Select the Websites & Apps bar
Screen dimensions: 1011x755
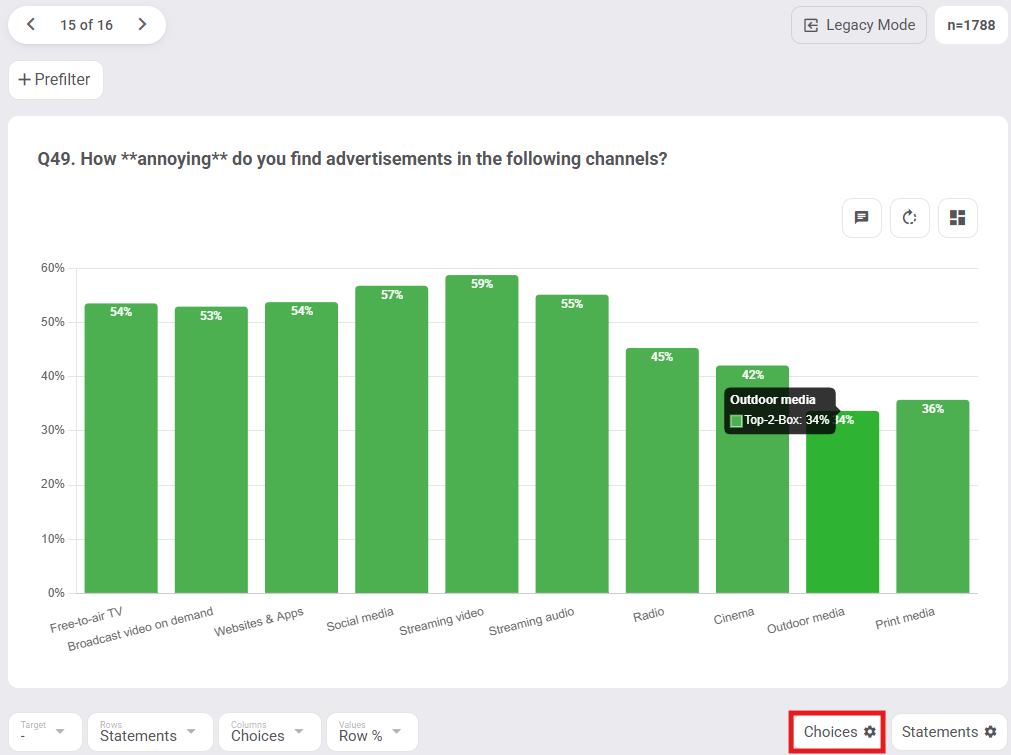point(302,447)
